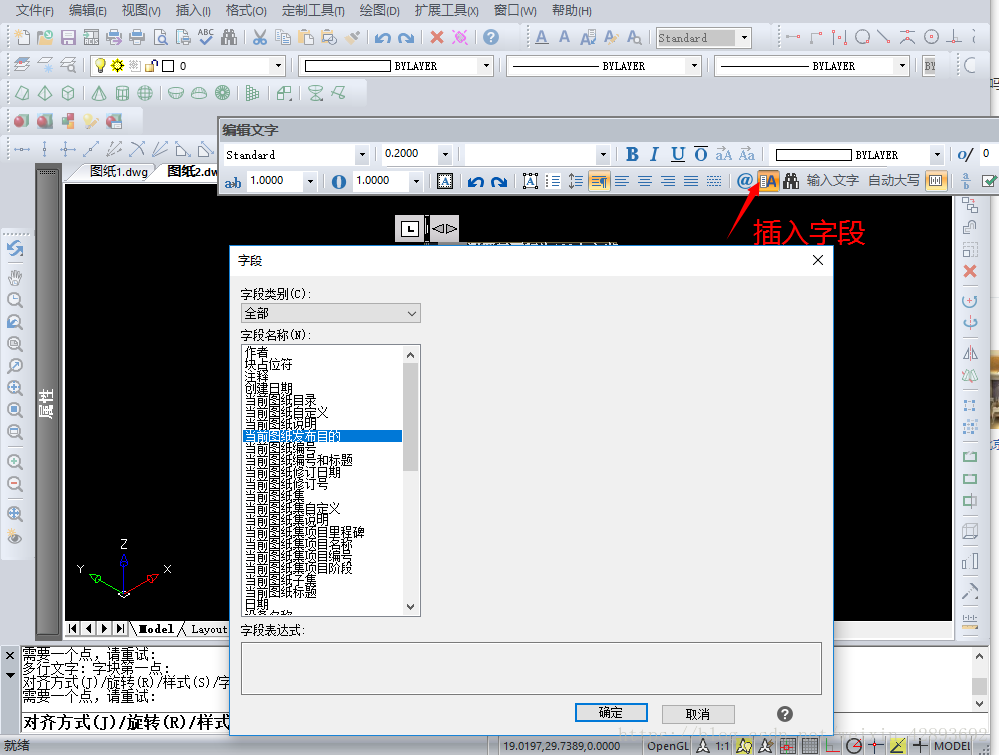Expand the Field category 全部 dropdown

coord(331,313)
